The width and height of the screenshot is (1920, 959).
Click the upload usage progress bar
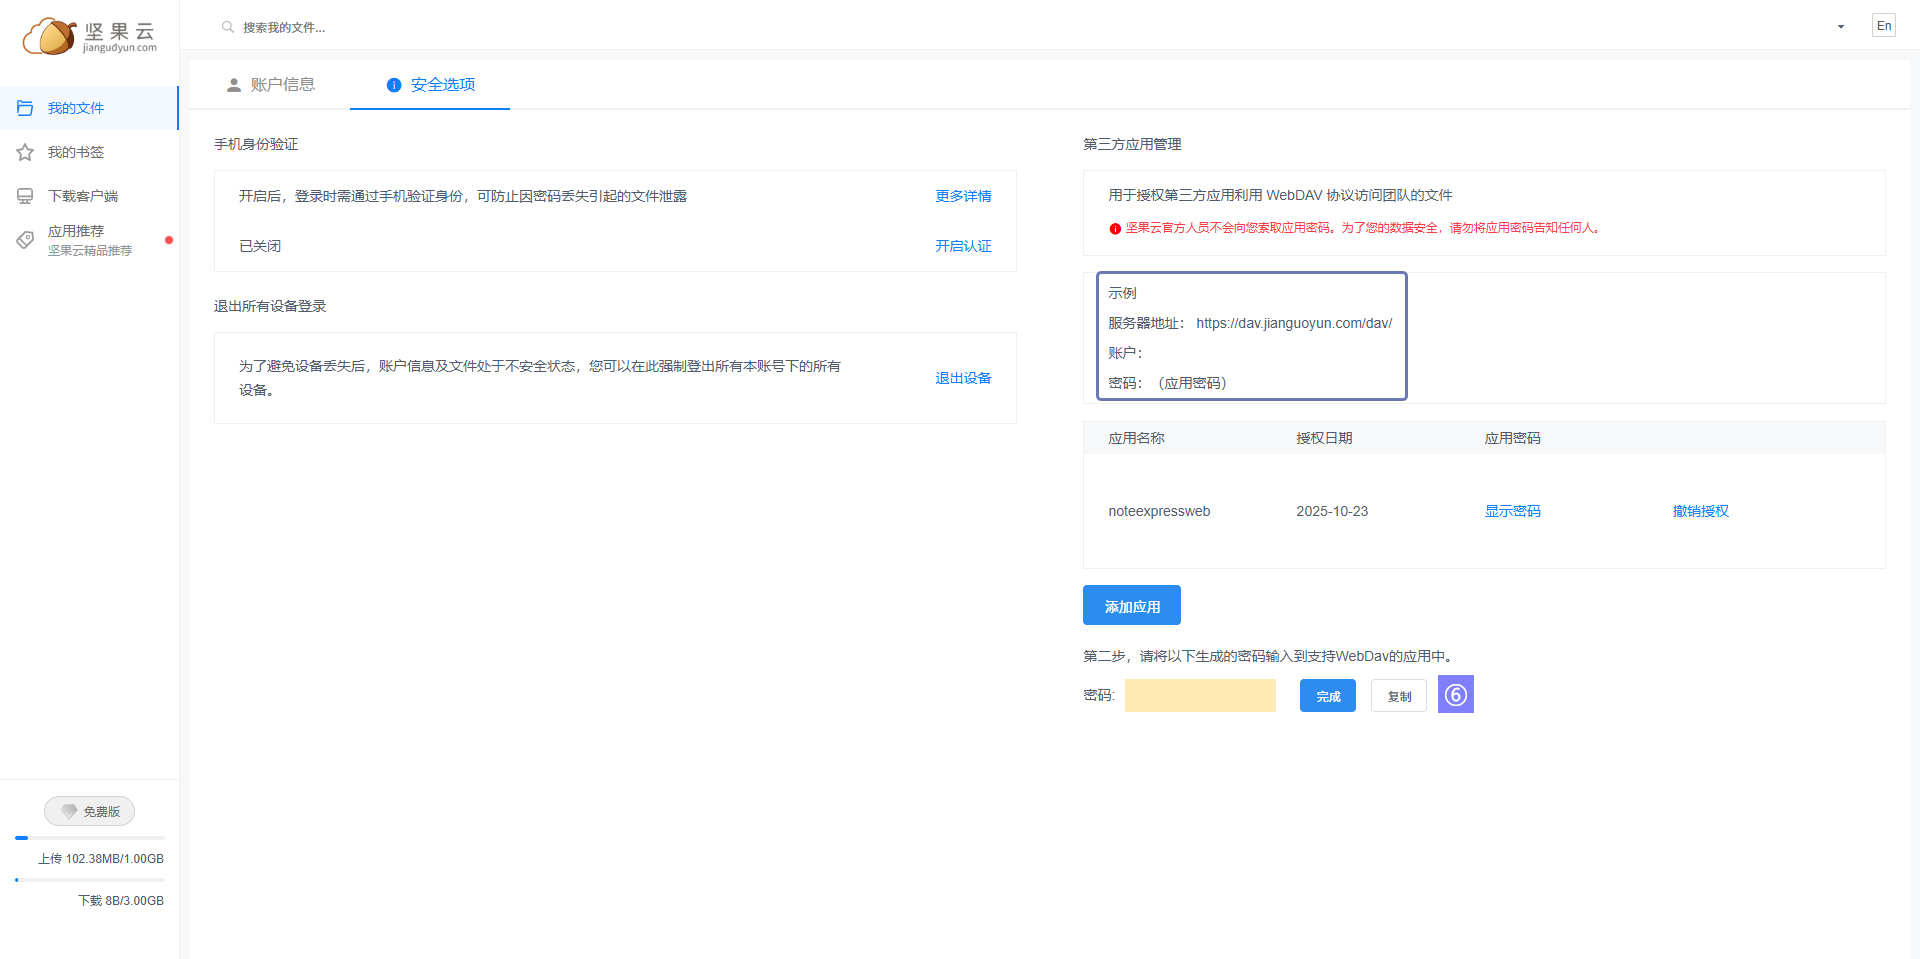(89, 838)
